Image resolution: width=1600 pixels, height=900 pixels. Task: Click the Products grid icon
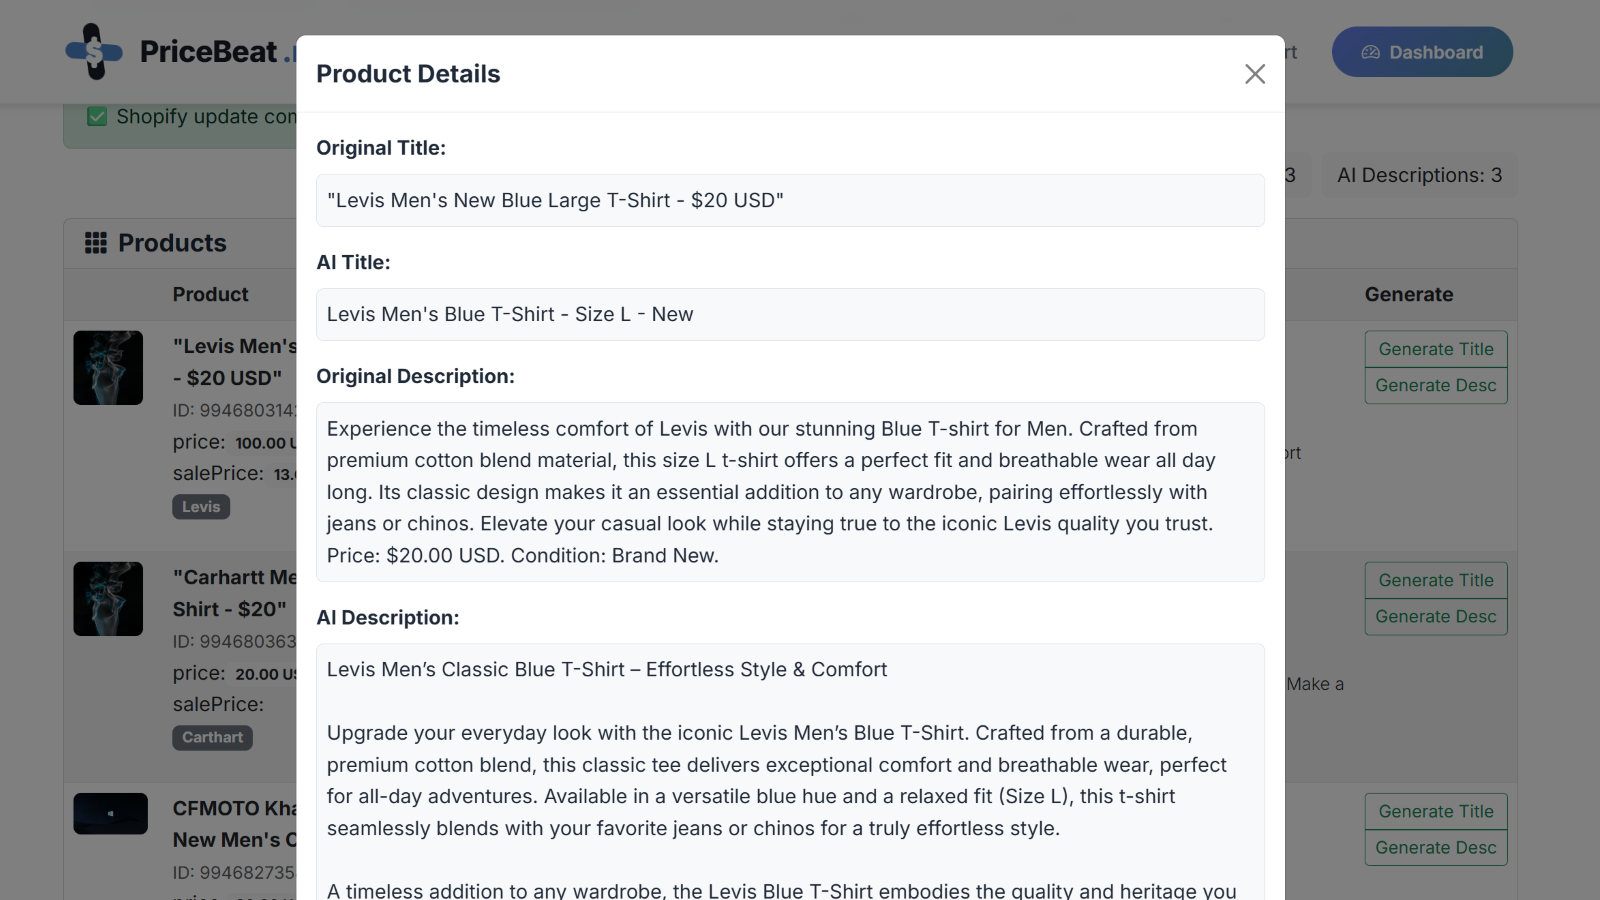pyautogui.click(x=96, y=243)
